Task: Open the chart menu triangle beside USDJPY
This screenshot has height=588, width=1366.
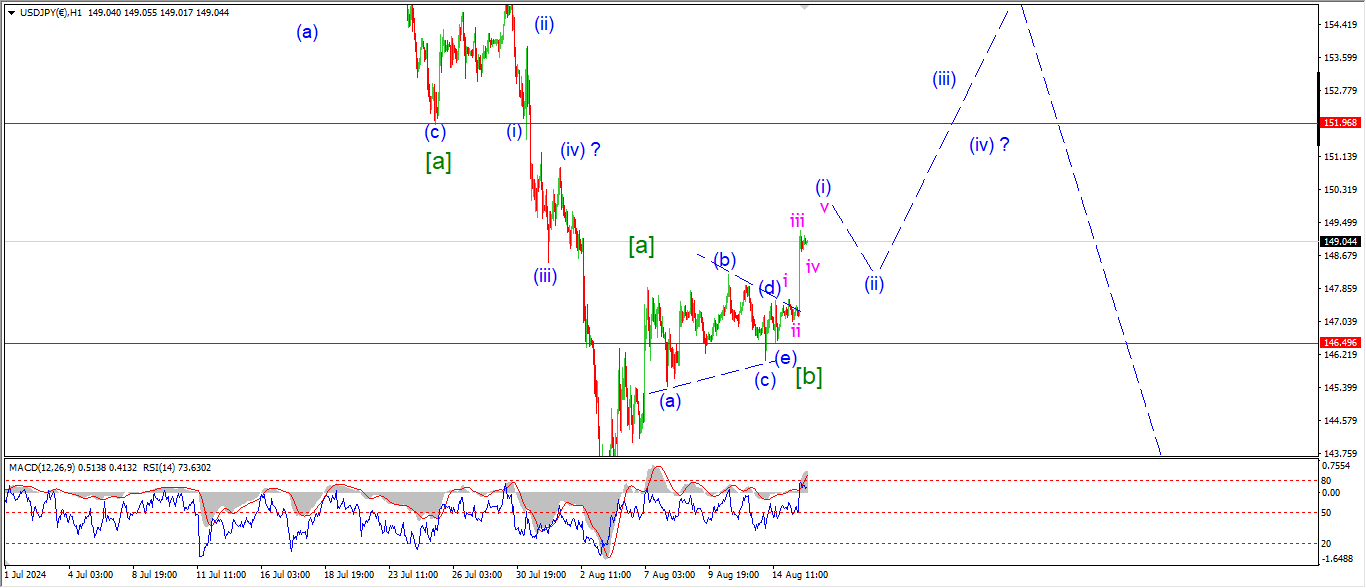Action: pyautogui.click(x=10, y=13)
